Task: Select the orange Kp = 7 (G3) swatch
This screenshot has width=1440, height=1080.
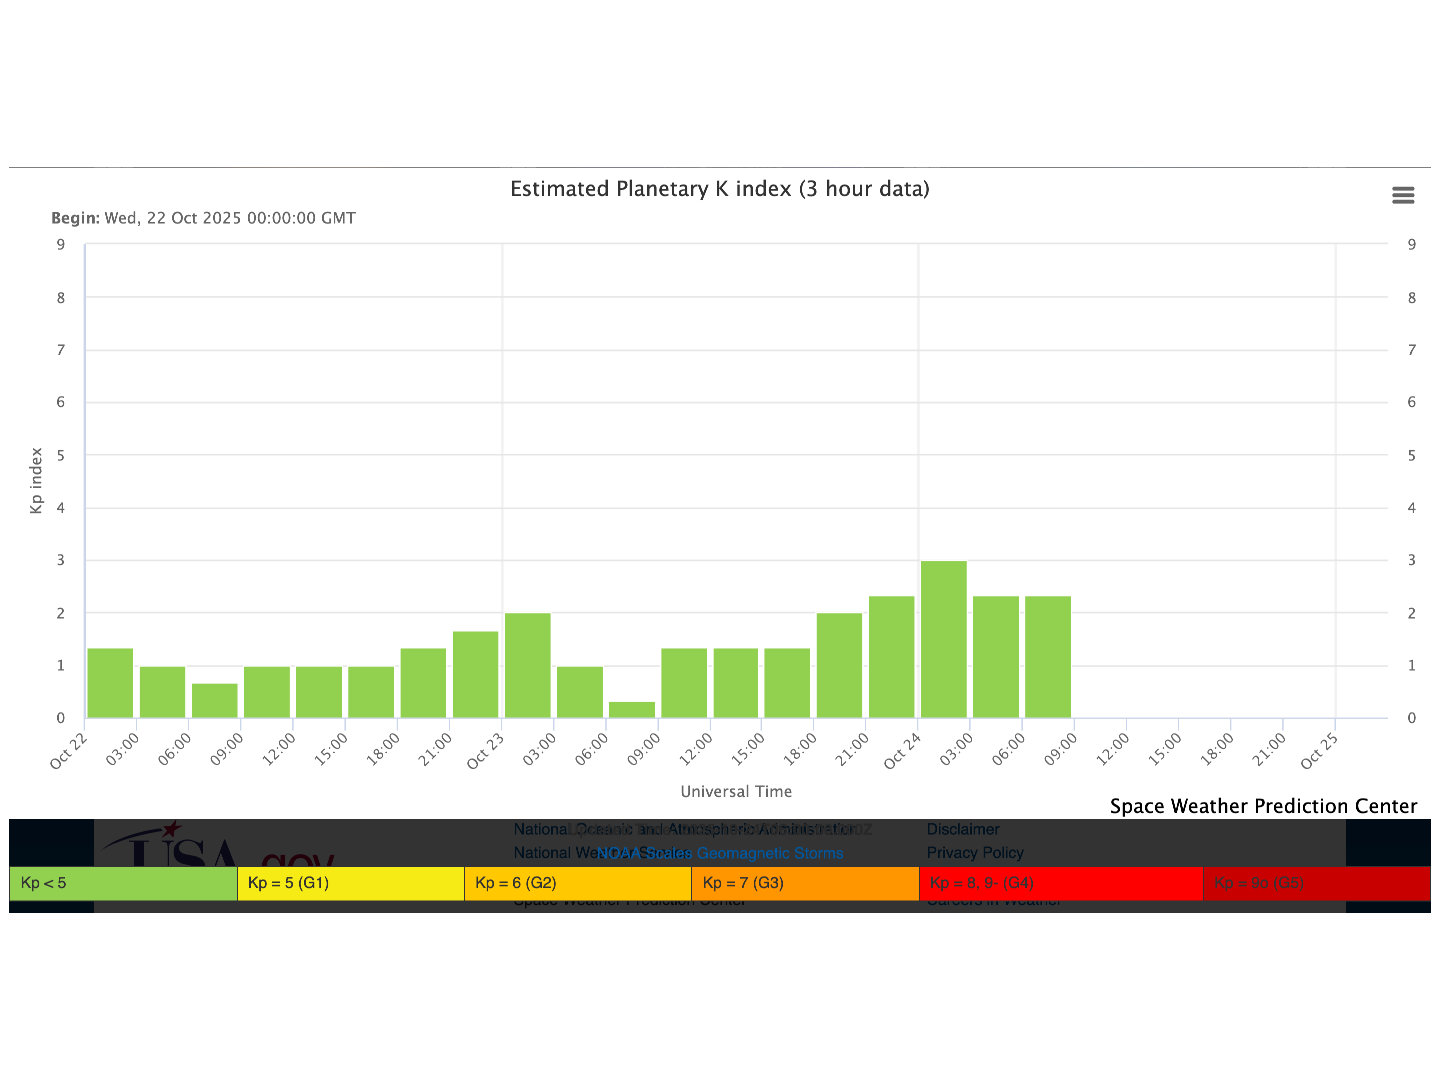Action: pyautogui.click(x=805, y=883)
